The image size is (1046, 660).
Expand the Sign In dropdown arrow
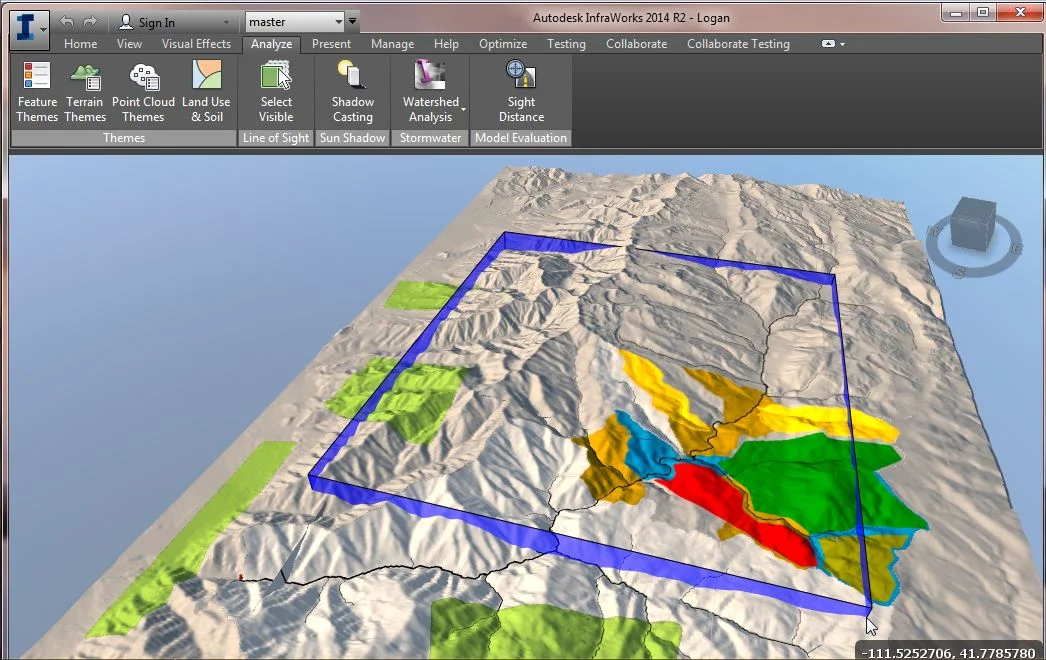coord(226,23)
